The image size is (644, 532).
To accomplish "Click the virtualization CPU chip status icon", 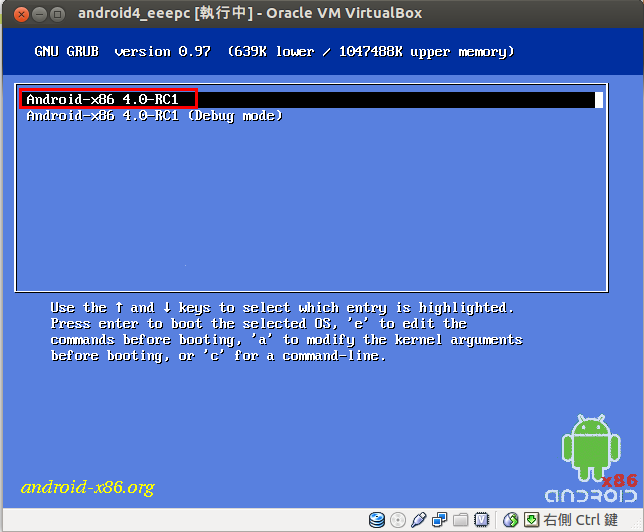I will tap(481, 520).
